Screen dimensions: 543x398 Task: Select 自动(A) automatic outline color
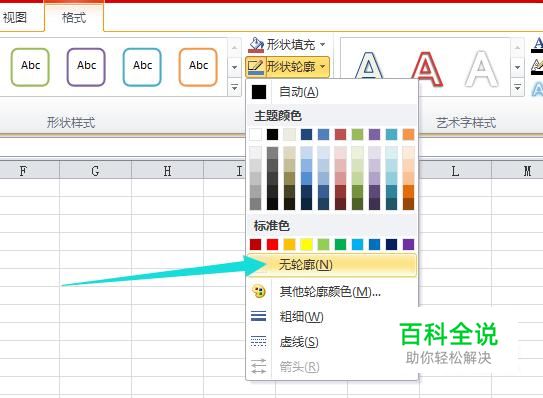[331, 92]
